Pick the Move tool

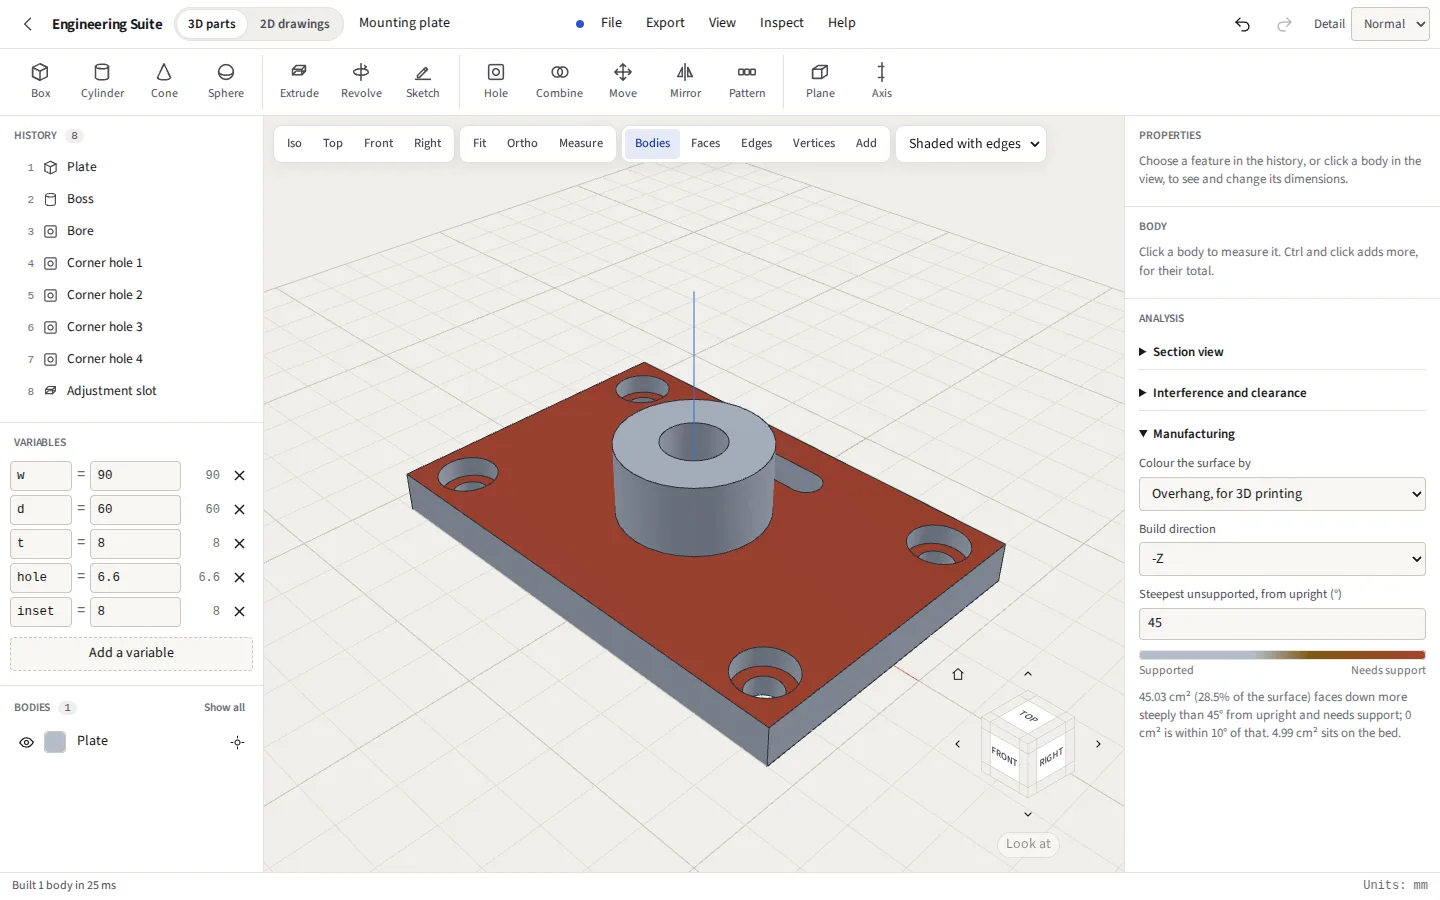click(x=623, y=81)
